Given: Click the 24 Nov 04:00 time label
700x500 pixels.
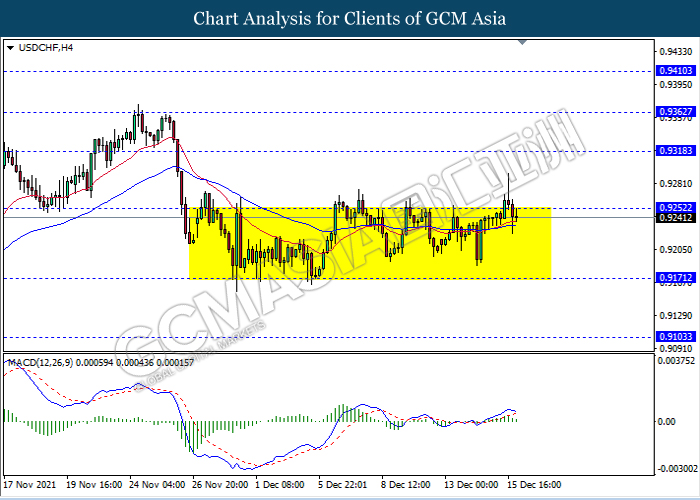Looking at the screenshot, I should coord(157,485).
